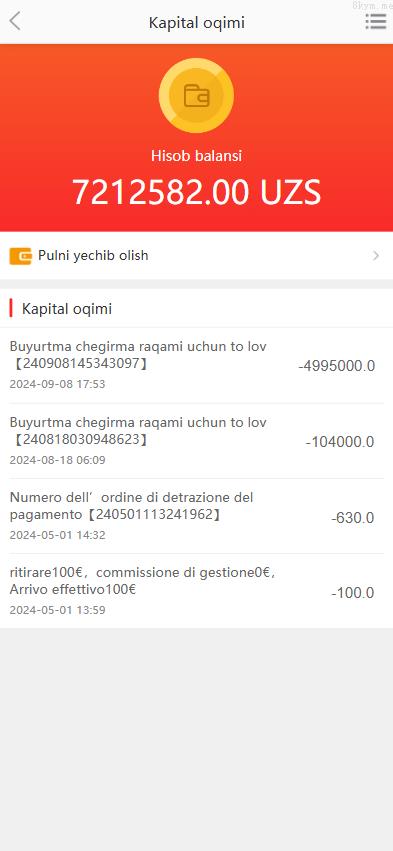Screen dimensions: 393x851
Task: Click the Hisob balansi label
Action: [196, 156]
